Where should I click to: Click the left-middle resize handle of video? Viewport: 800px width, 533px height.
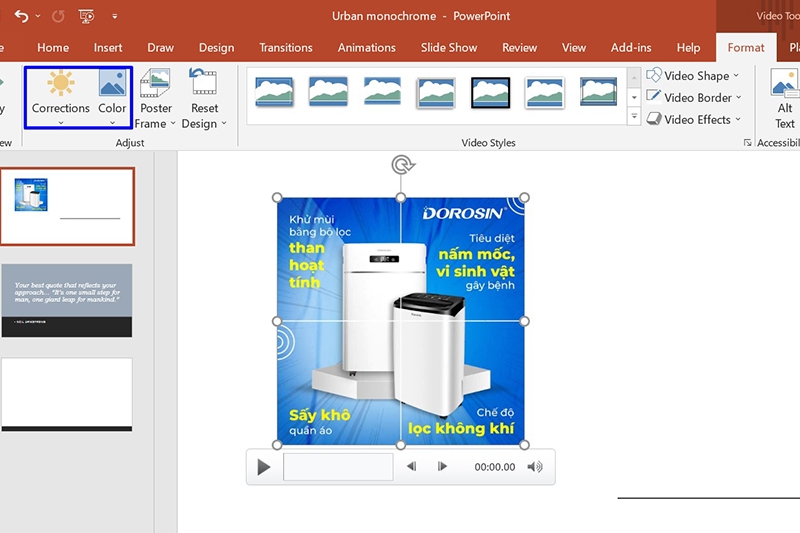(x=277, y=321)
